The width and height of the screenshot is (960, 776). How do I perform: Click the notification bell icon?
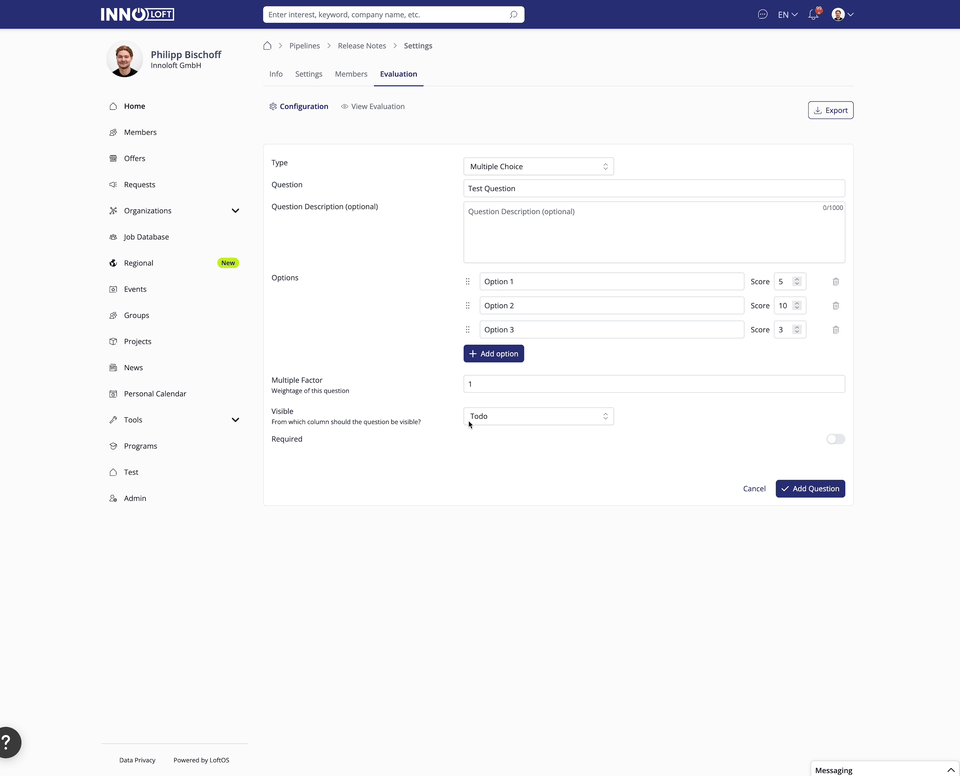(x=813, y=15)
